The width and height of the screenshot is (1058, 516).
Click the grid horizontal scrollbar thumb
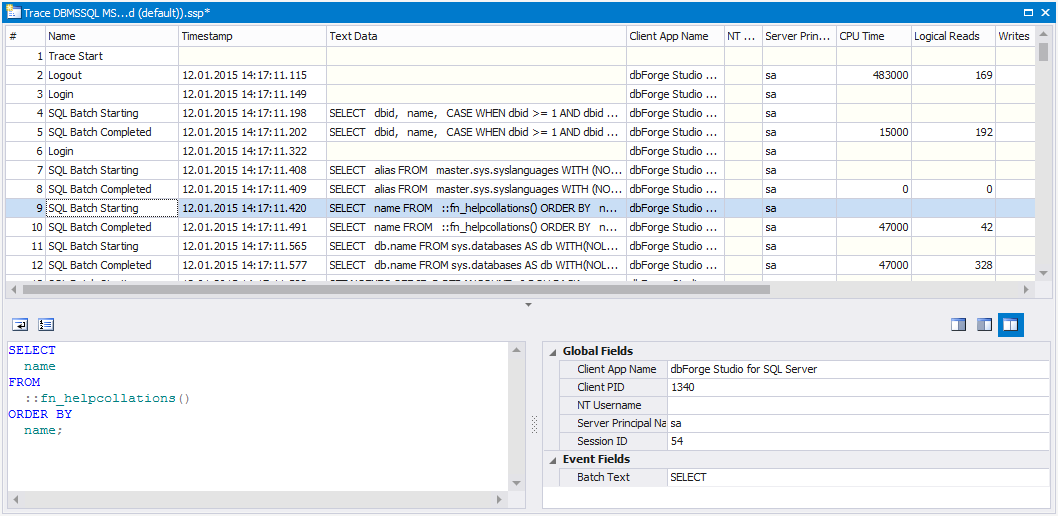pyautogui.click(x=396, y=289)
